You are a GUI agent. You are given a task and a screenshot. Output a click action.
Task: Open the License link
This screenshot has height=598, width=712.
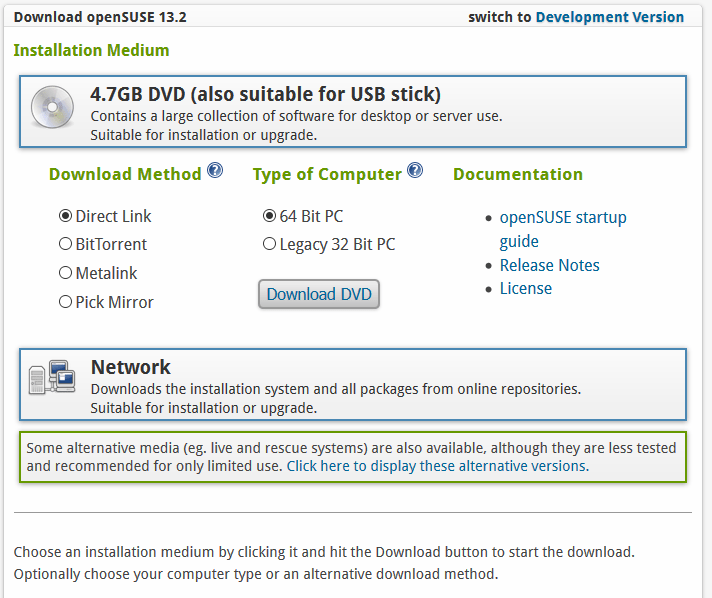click(x=526, y=288)
